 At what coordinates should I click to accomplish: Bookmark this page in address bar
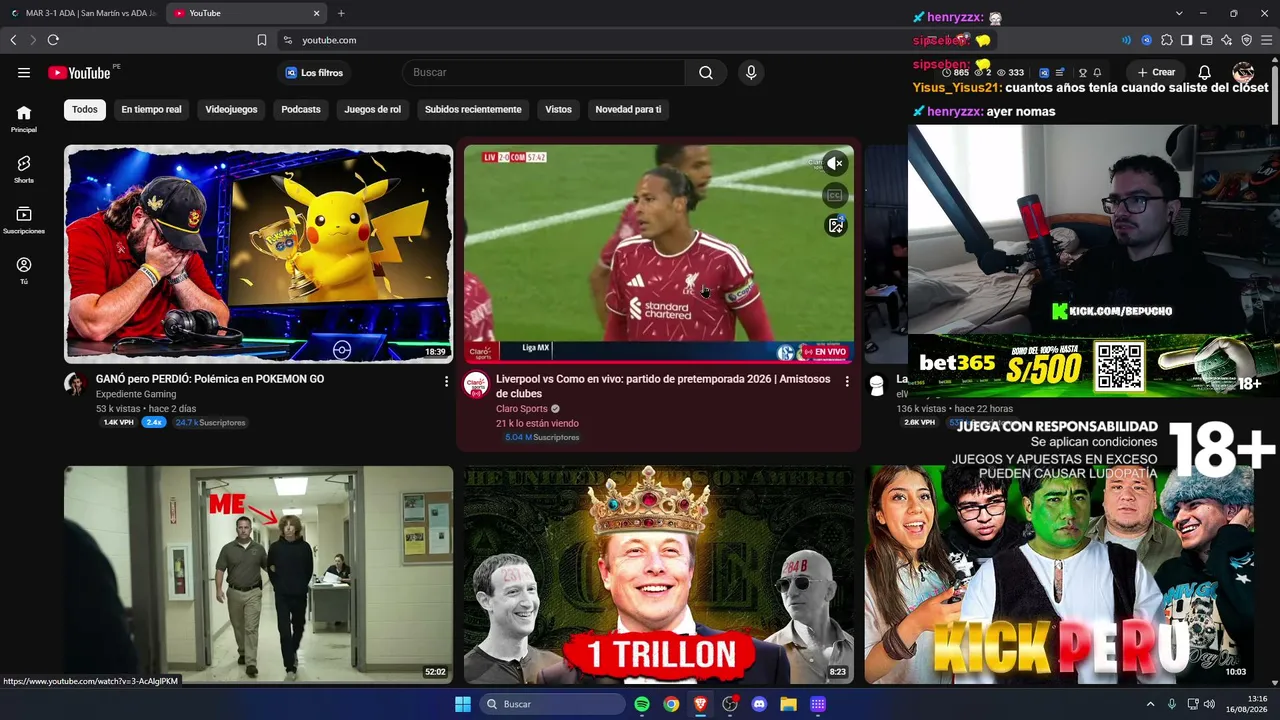tap(262, 40)
